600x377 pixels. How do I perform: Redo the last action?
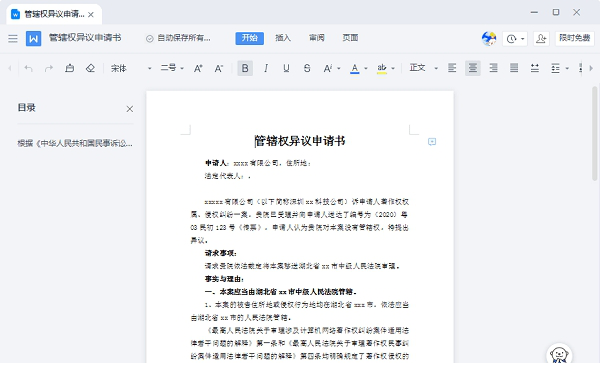click(x=49, y=69)
